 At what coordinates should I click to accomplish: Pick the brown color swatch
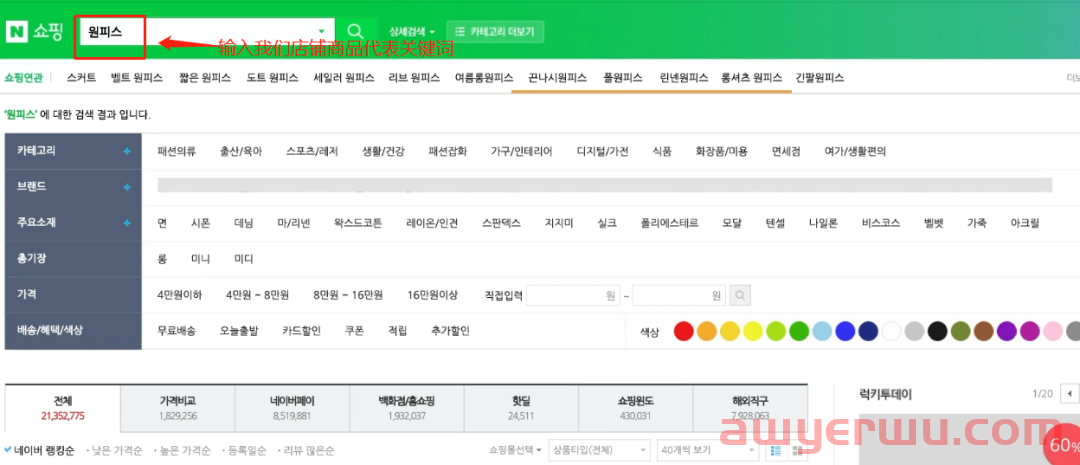pyautogui.click(x=984, y=331)
